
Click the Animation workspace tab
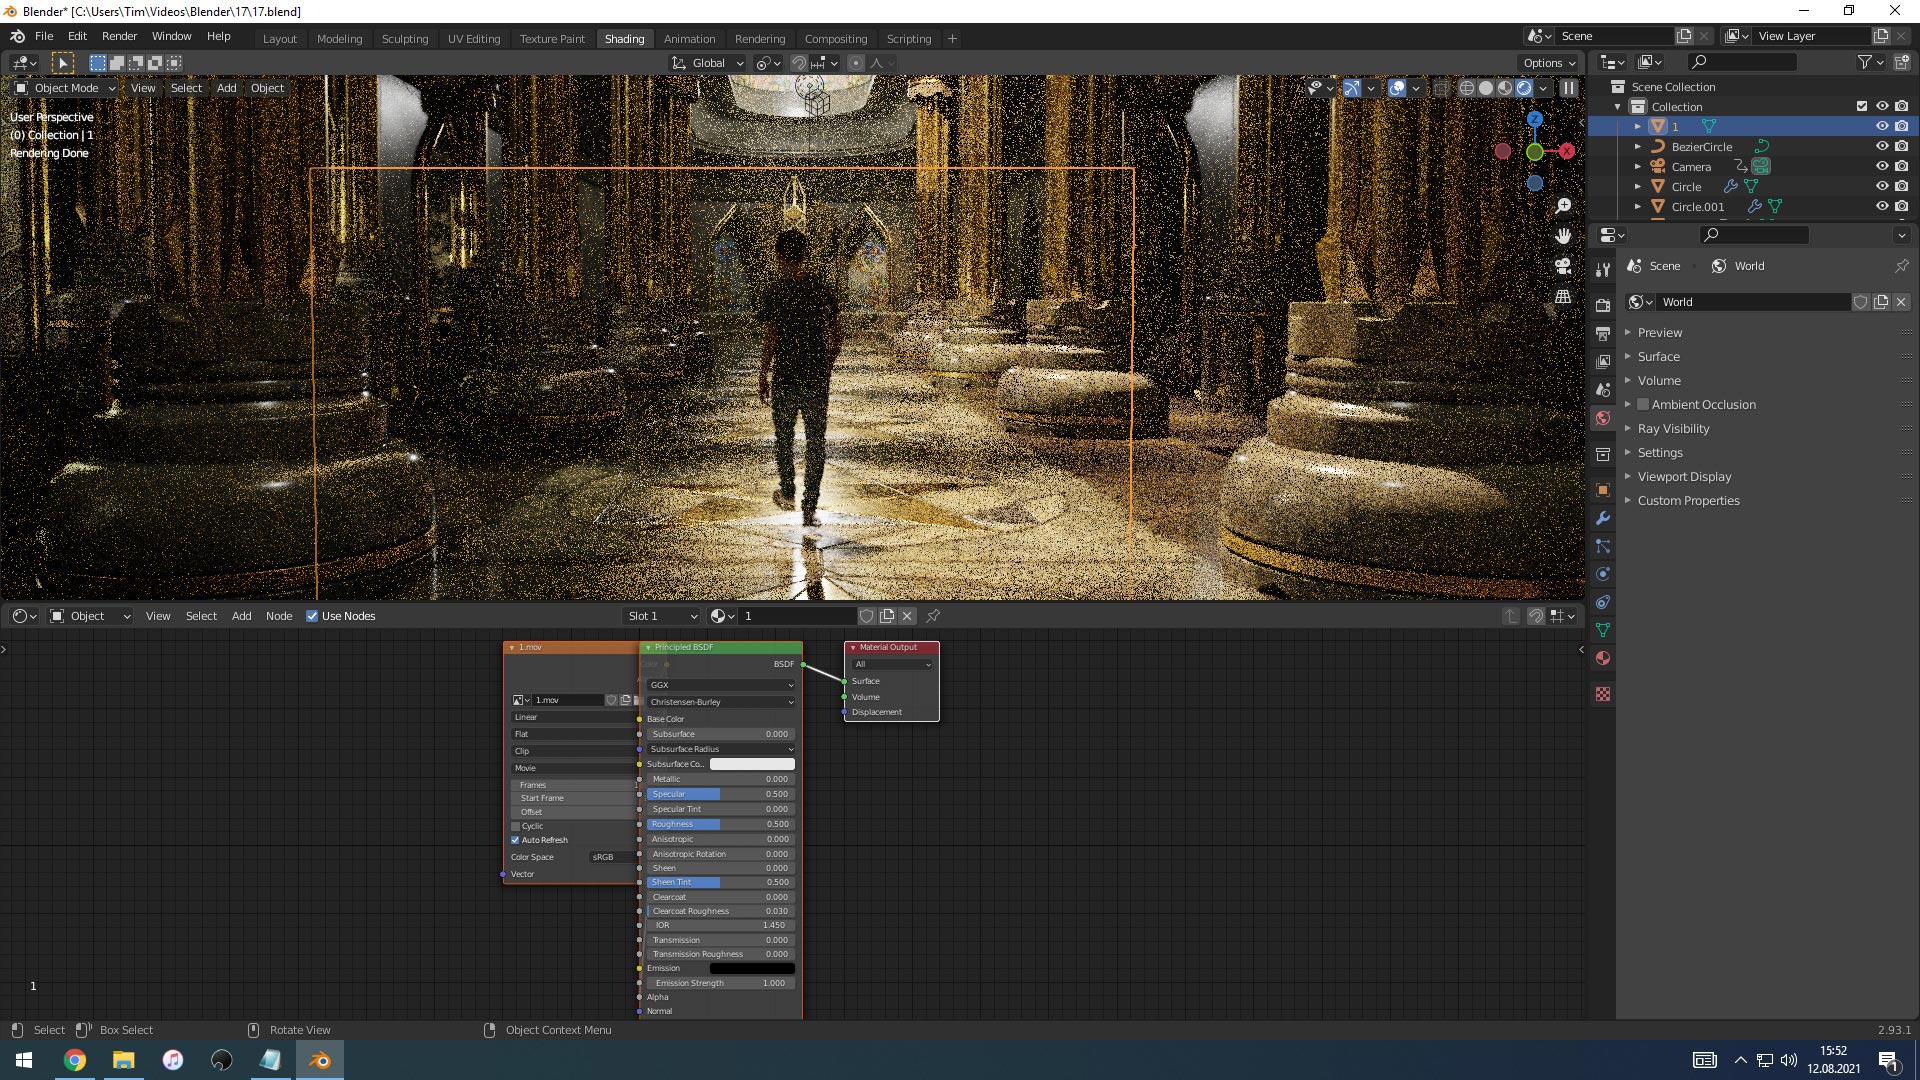point(688,37)
